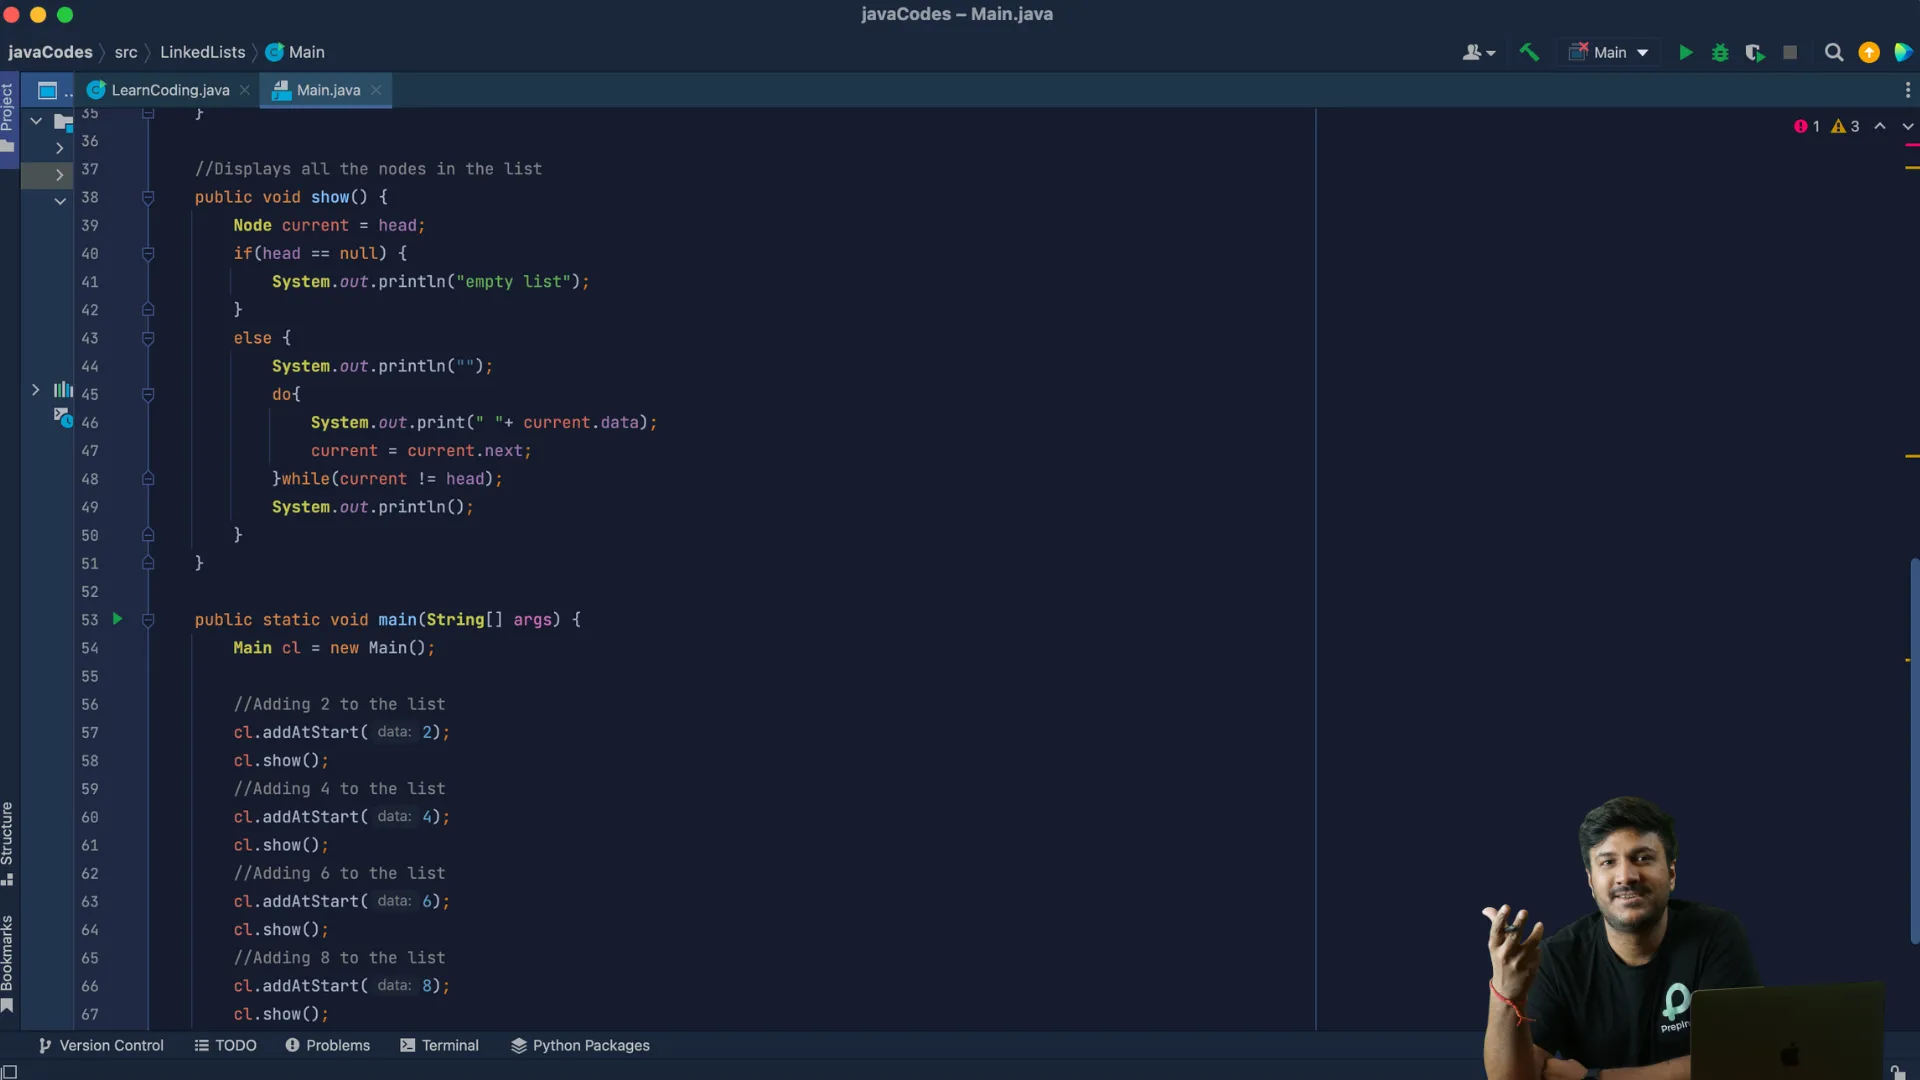Open the Problems tool window

click(328, 1045)
